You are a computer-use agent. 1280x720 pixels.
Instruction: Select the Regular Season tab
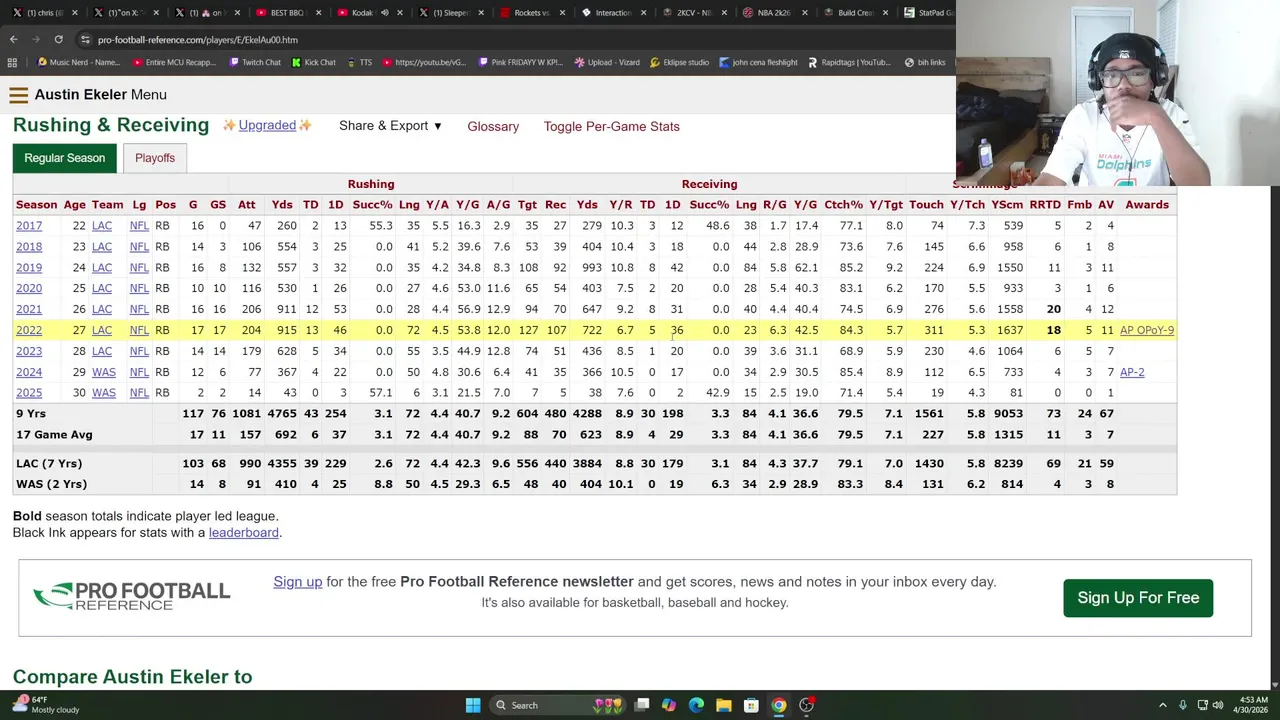coord(64,158)
